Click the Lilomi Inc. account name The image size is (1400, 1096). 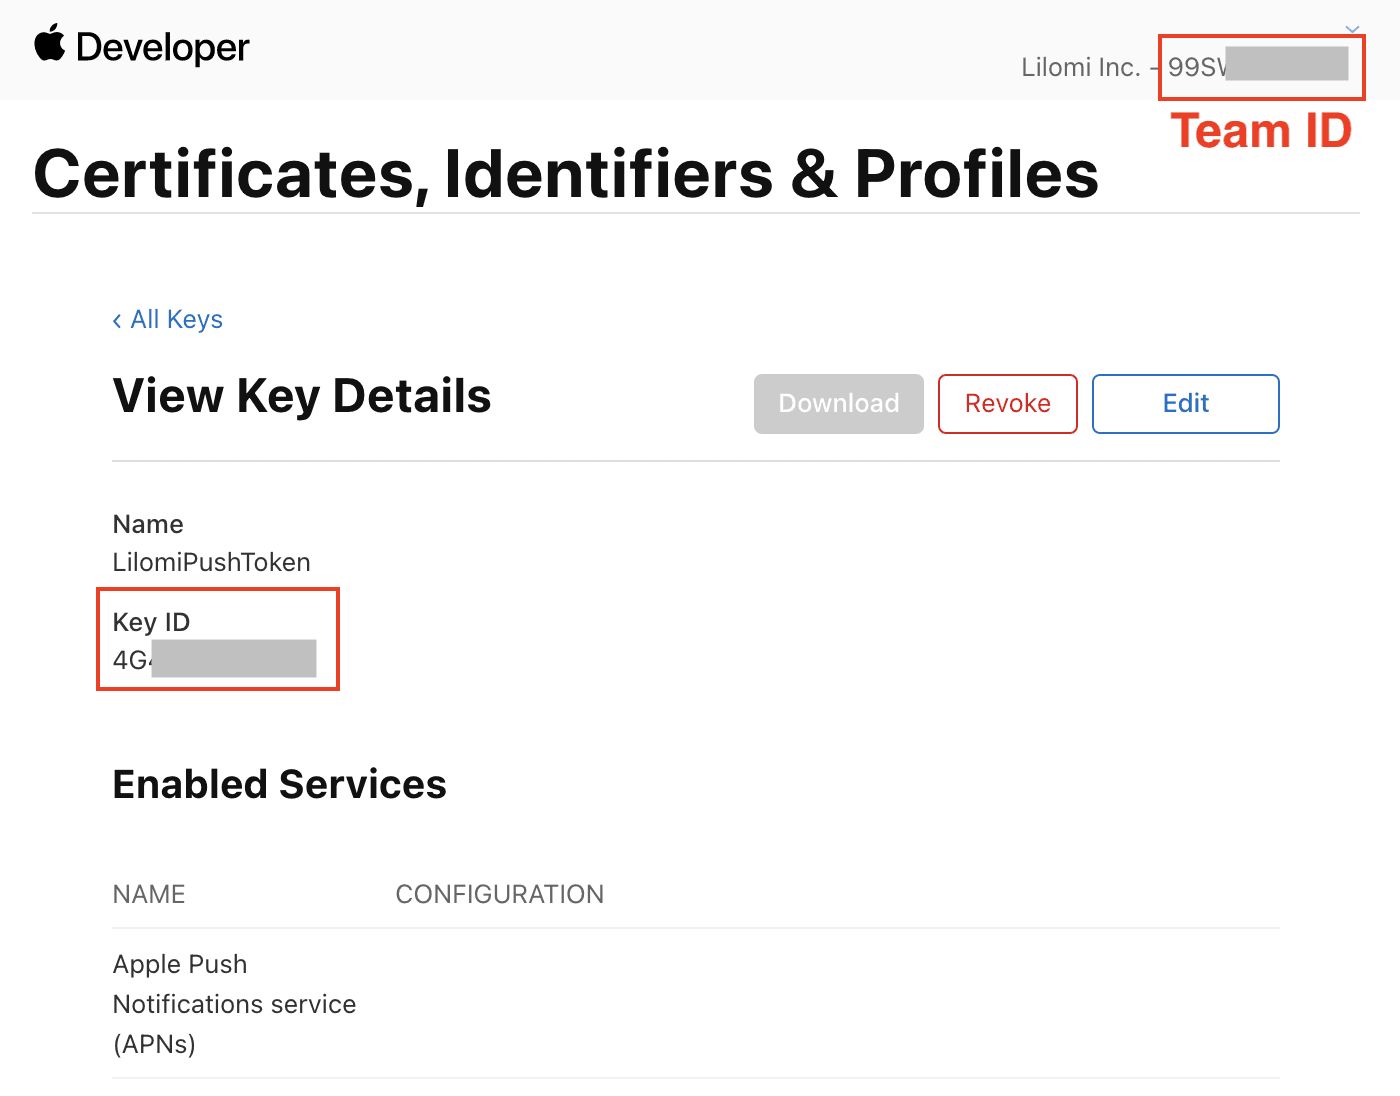(x=1080, y=67)
